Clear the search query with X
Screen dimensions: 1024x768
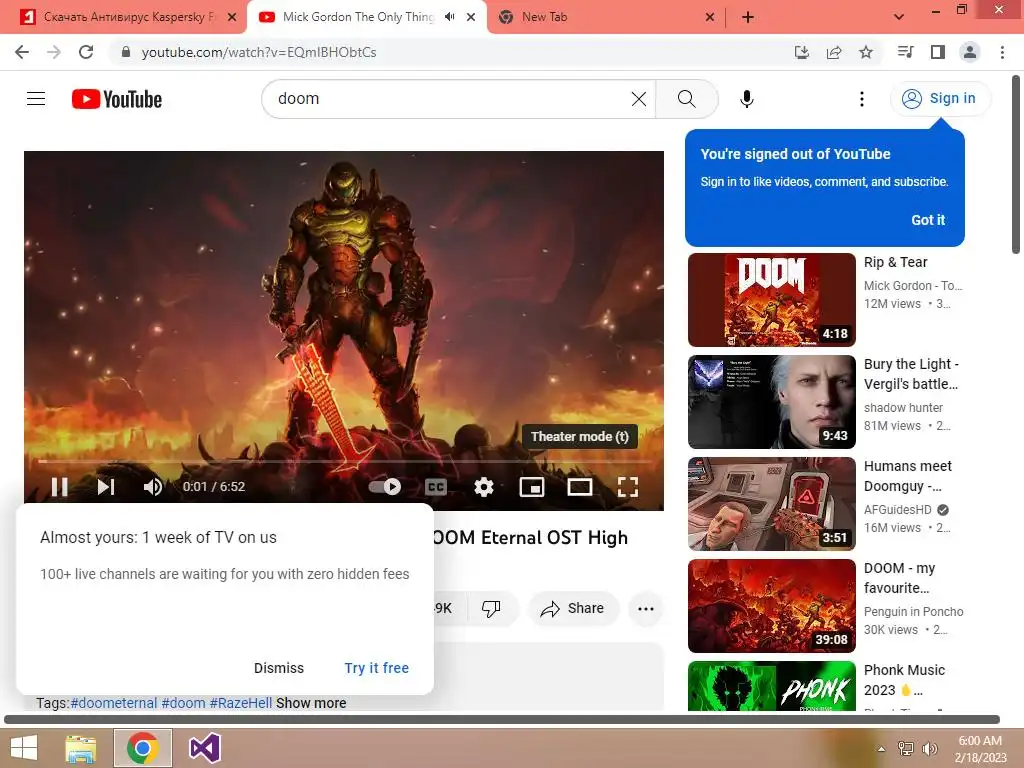pos(639,99)
